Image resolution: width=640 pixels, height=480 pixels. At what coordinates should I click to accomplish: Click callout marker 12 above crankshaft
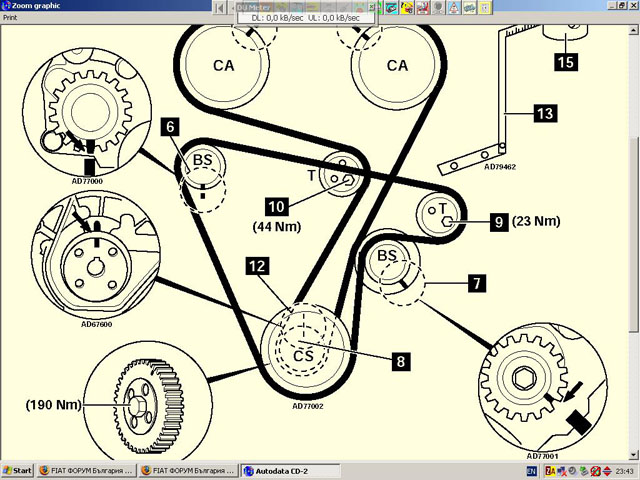[x=258, y=266]
